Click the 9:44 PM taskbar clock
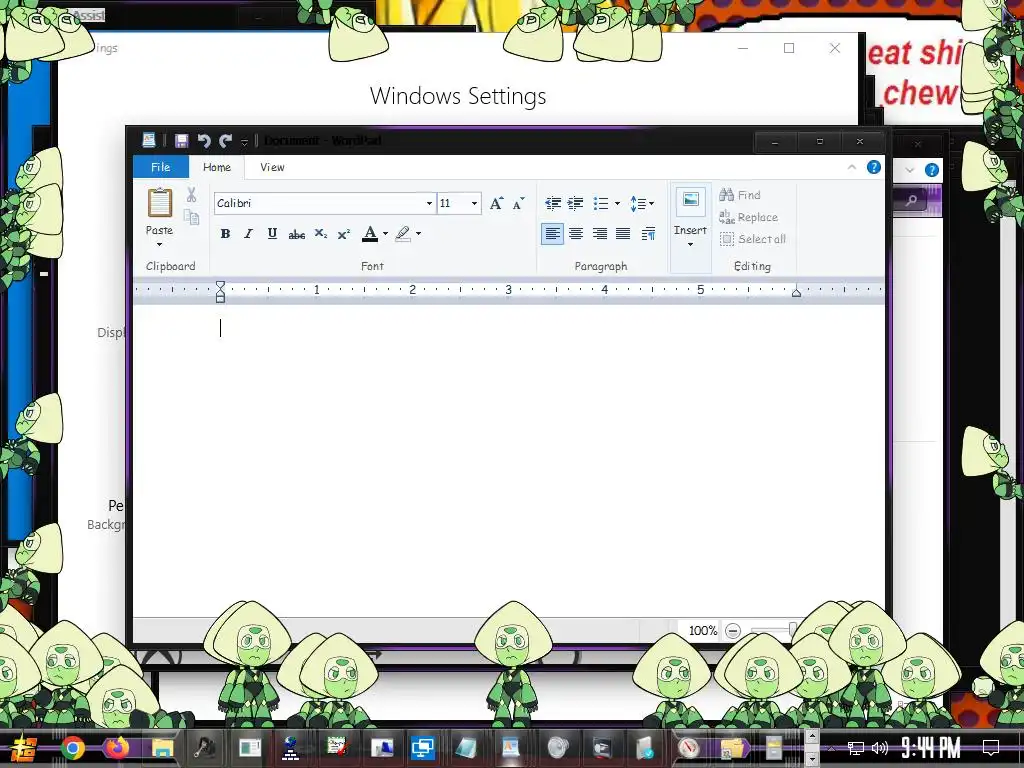This screenshot has height=768, width=1024. 931,748
